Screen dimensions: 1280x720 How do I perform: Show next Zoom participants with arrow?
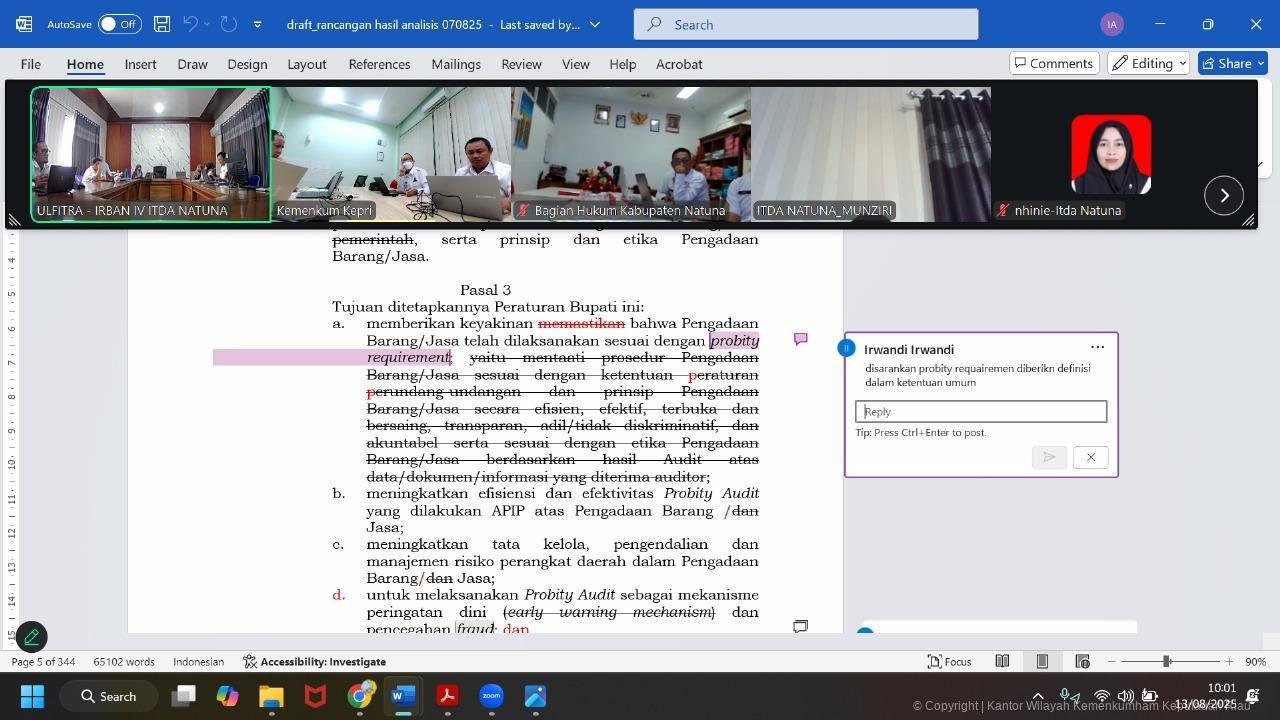pyautogui.click(x=1224, y=195)
